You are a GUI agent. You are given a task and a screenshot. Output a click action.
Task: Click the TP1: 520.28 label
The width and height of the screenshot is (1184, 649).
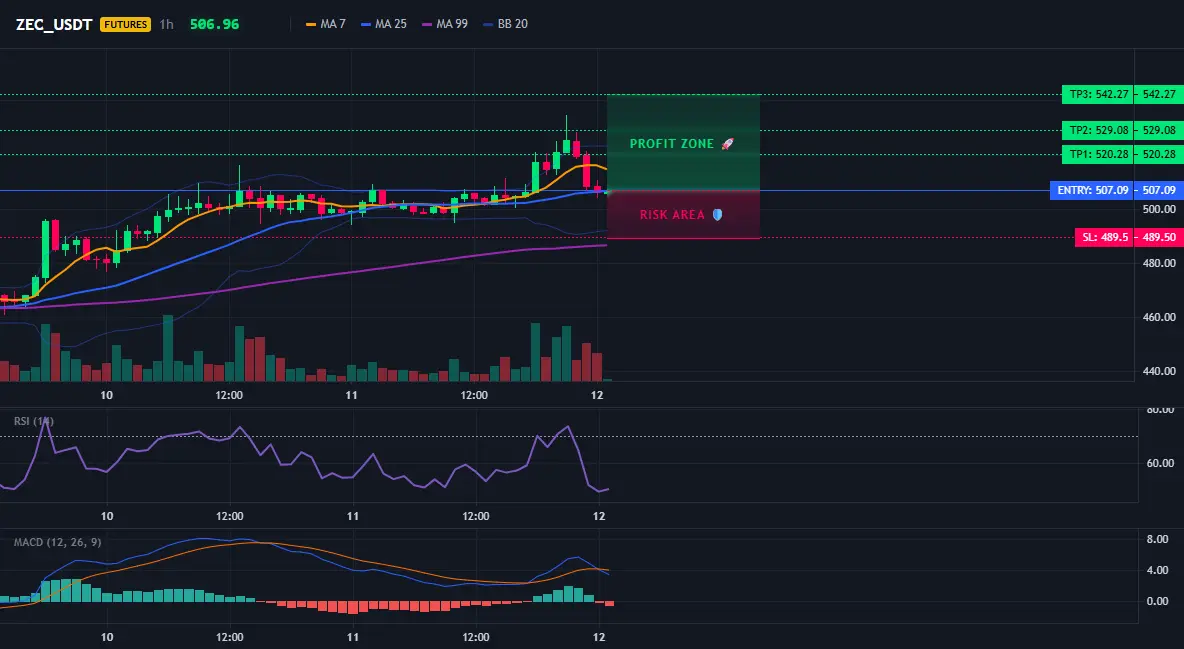coord(1099,154)
